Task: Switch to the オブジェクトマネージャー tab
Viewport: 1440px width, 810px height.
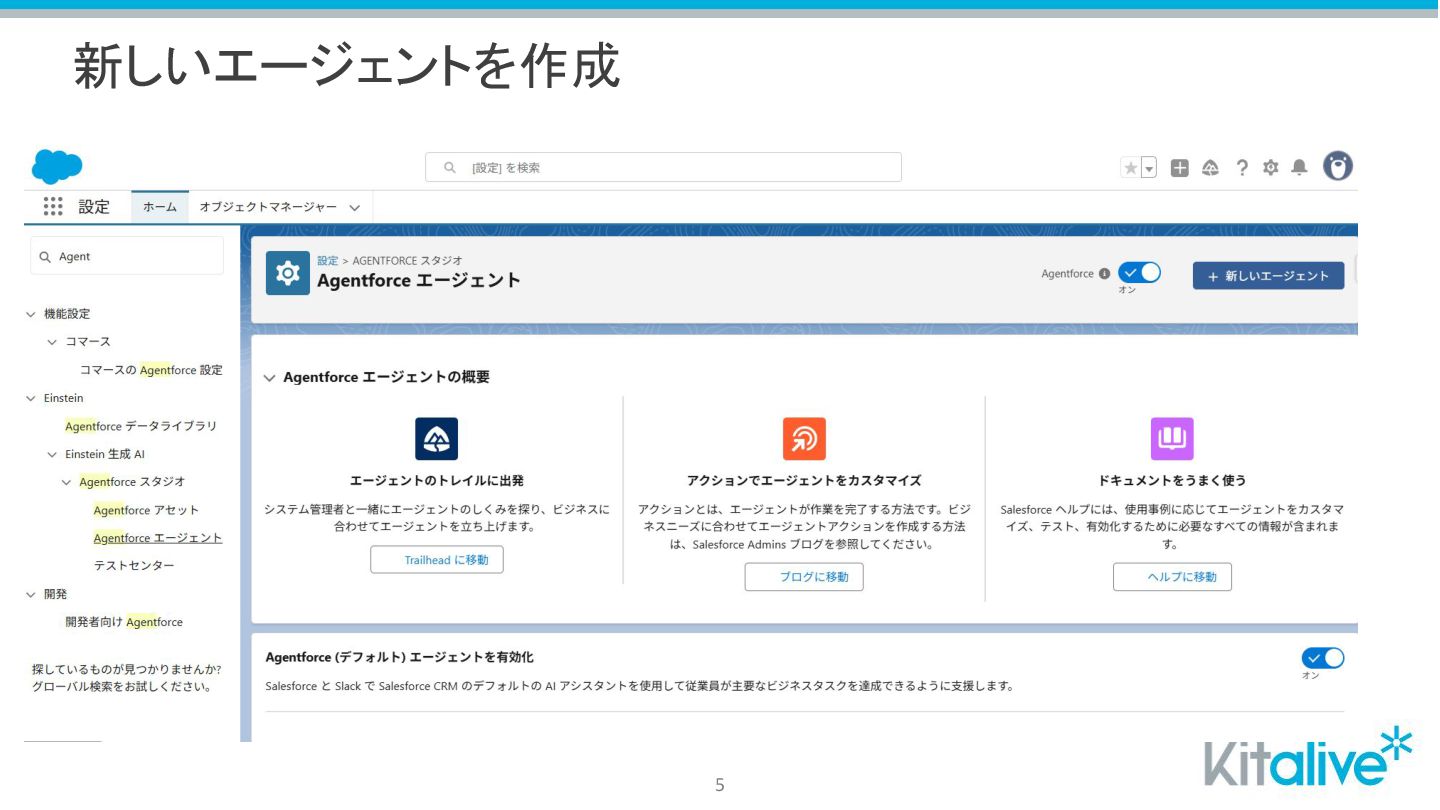Action: tap(268, 207)
